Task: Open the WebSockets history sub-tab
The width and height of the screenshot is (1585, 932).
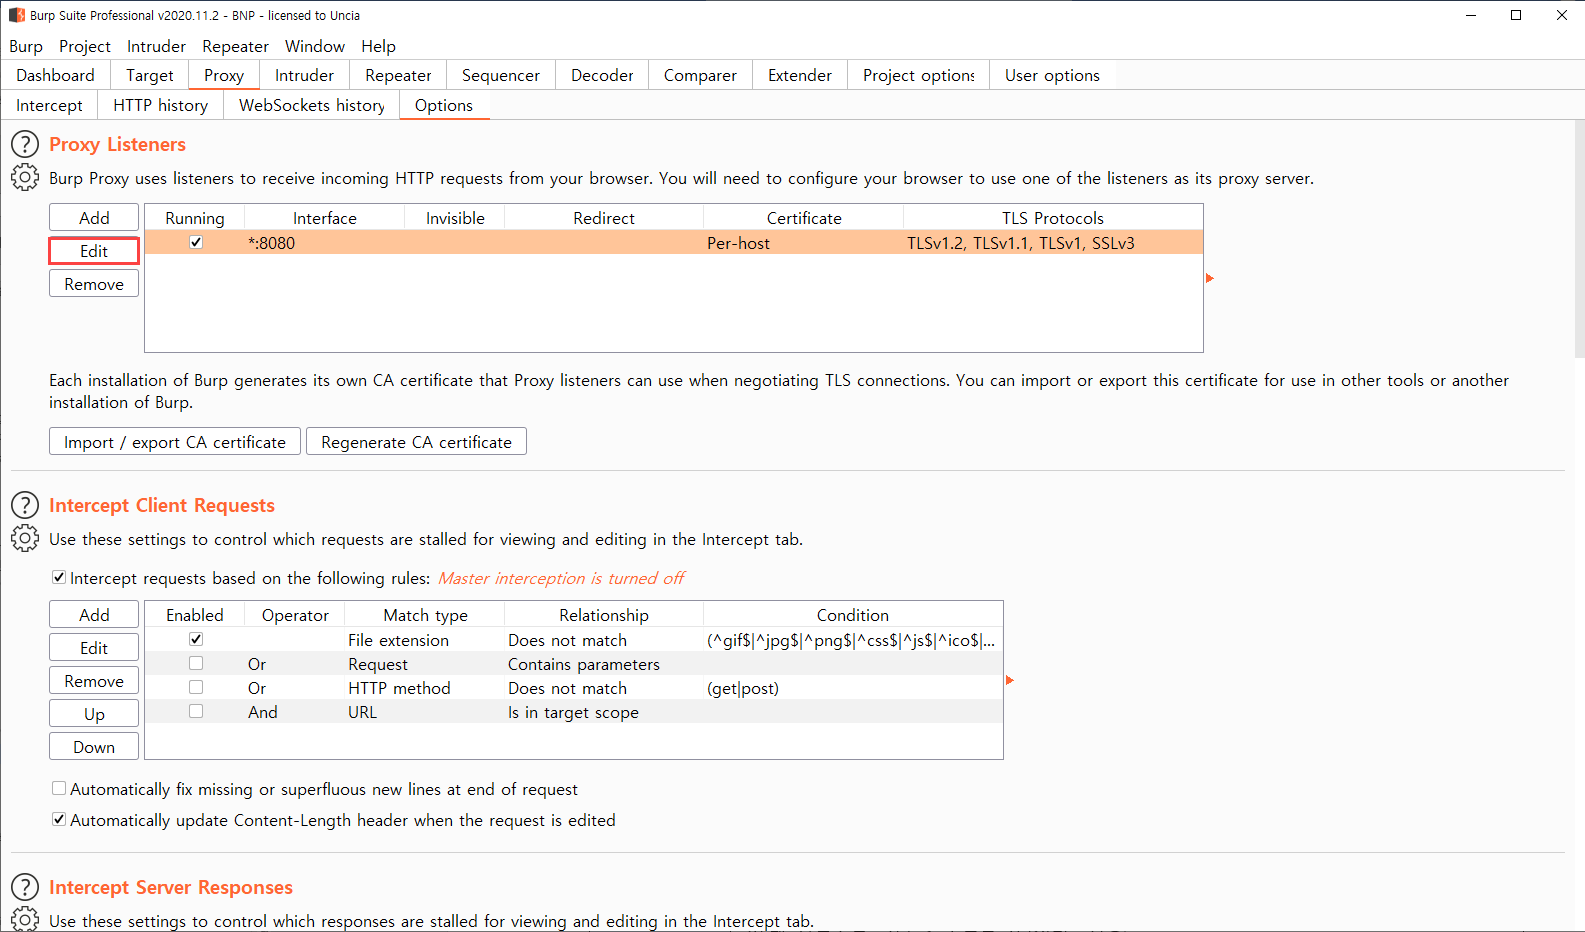Action: point(312,105)
